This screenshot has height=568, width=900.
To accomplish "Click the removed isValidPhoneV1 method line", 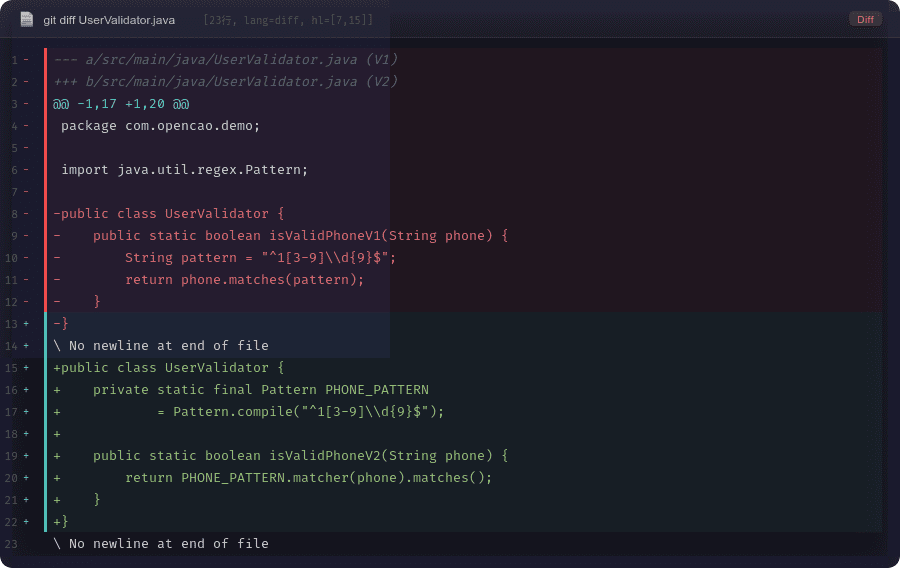I will pyautogui.click(x=281, y=236).
